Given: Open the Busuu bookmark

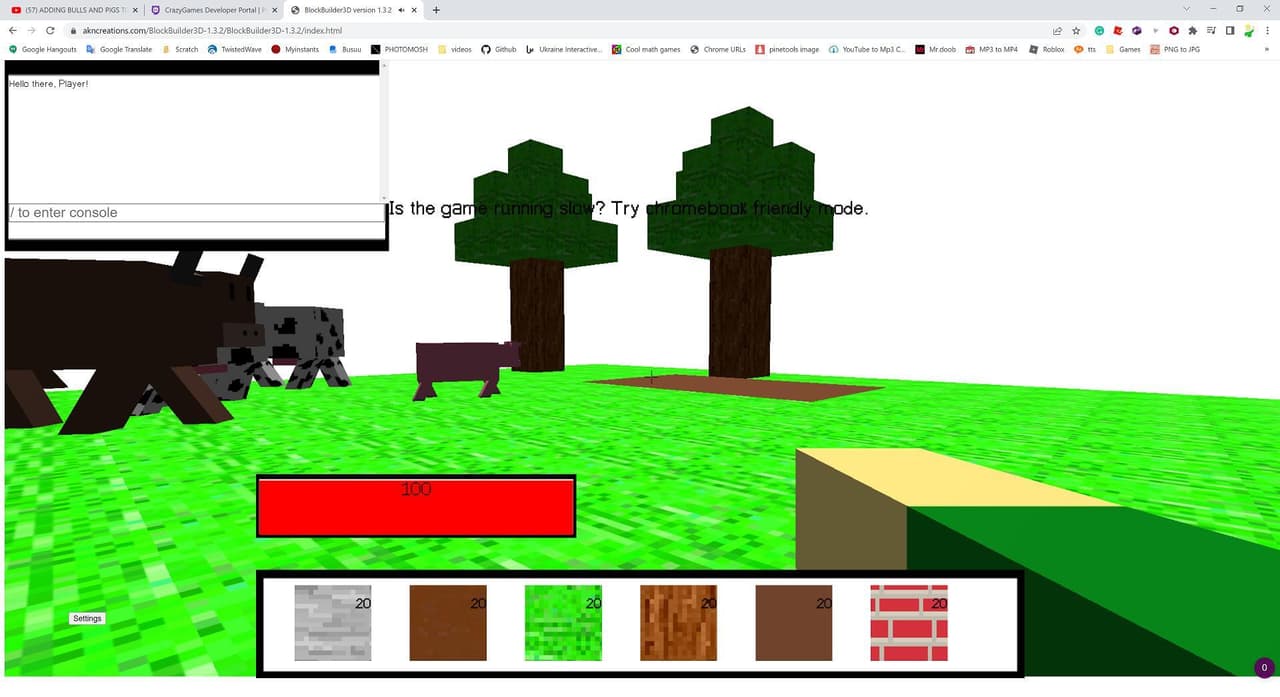Looking at the screenshot, I should point(346,49).
